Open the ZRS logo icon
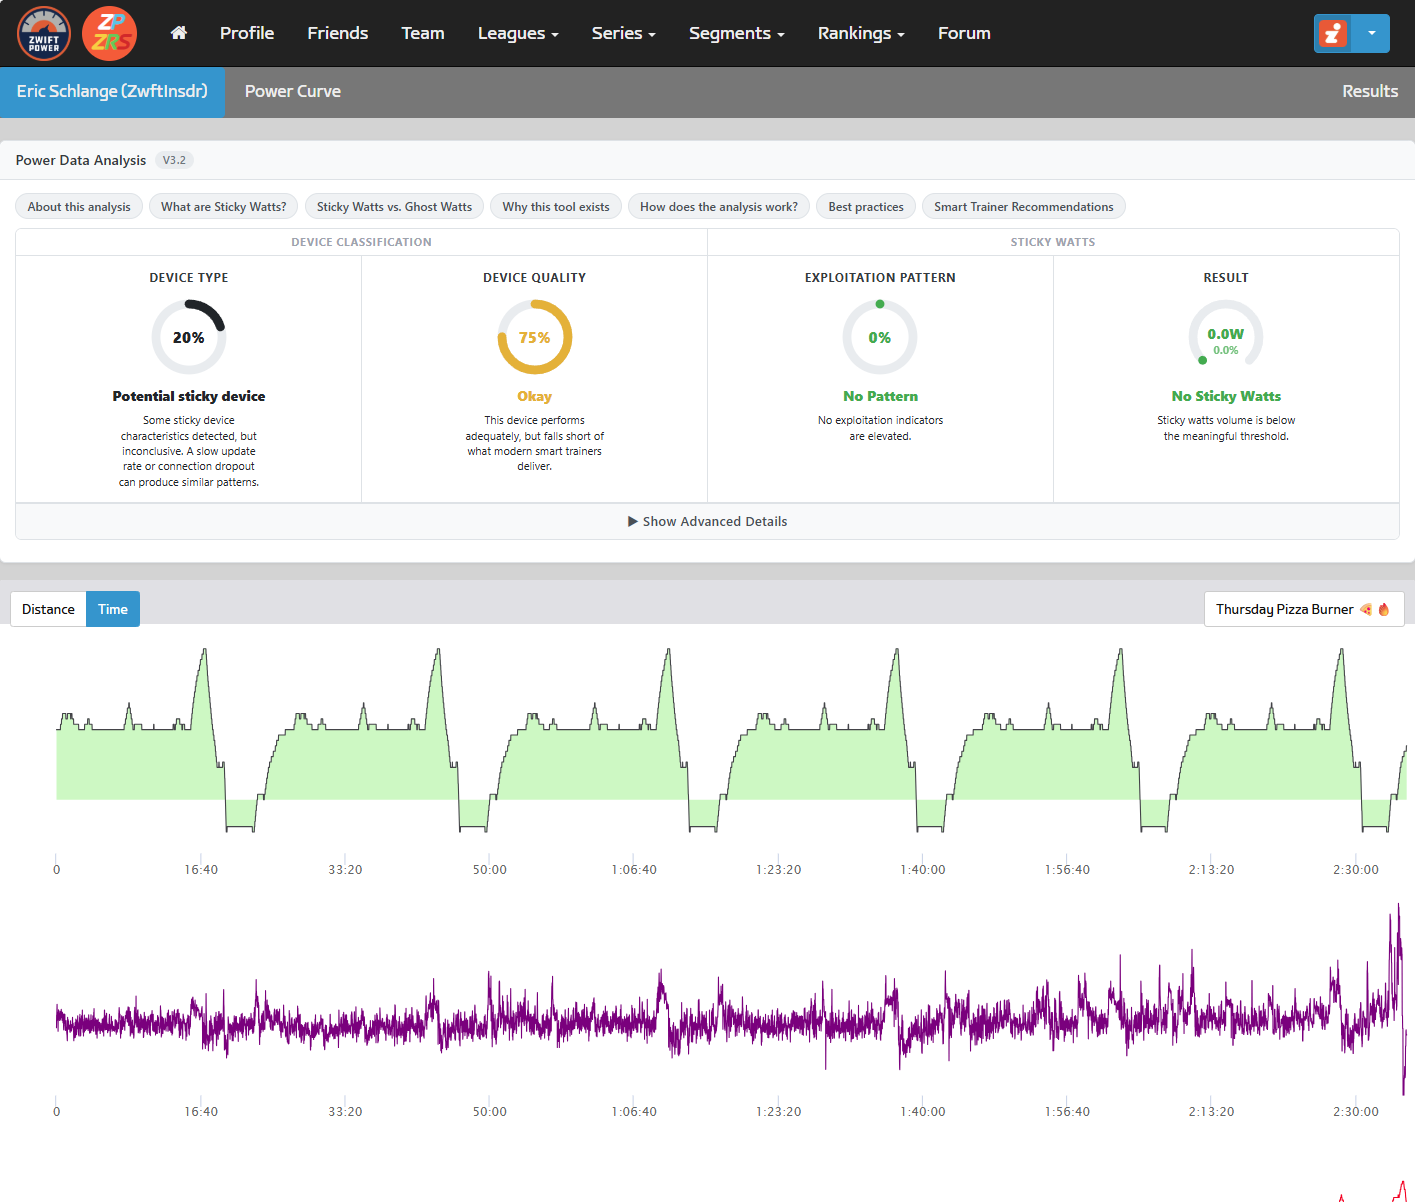Screen dimensions: 1415x1202 point(109,33)
